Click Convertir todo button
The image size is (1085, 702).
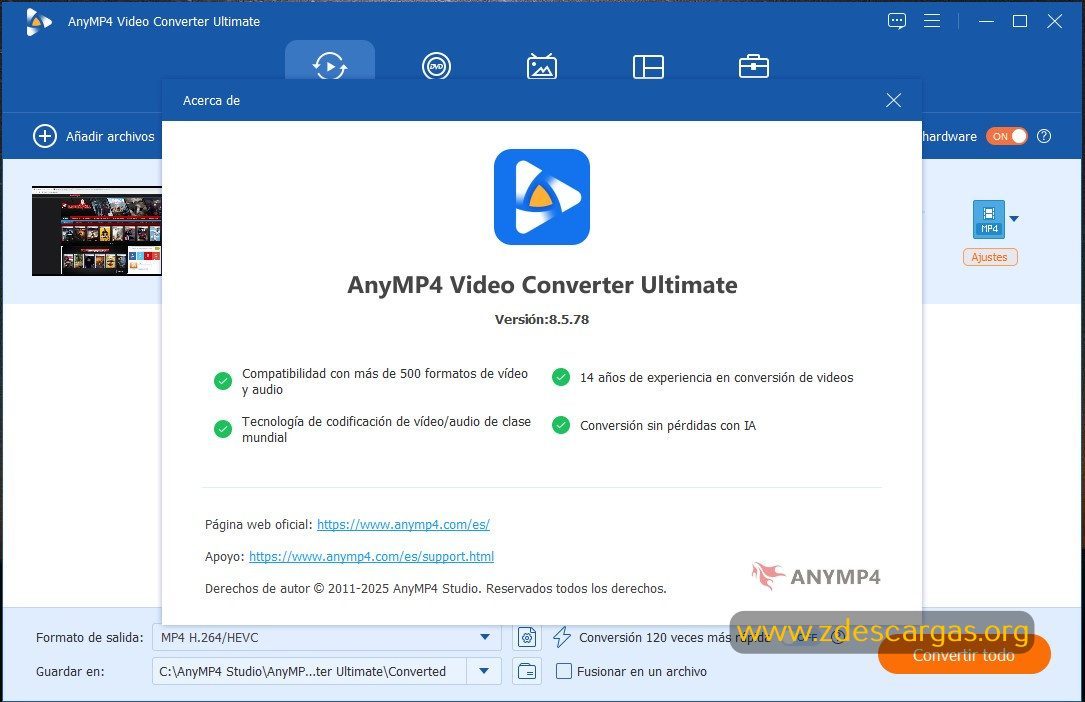point(964,655)
